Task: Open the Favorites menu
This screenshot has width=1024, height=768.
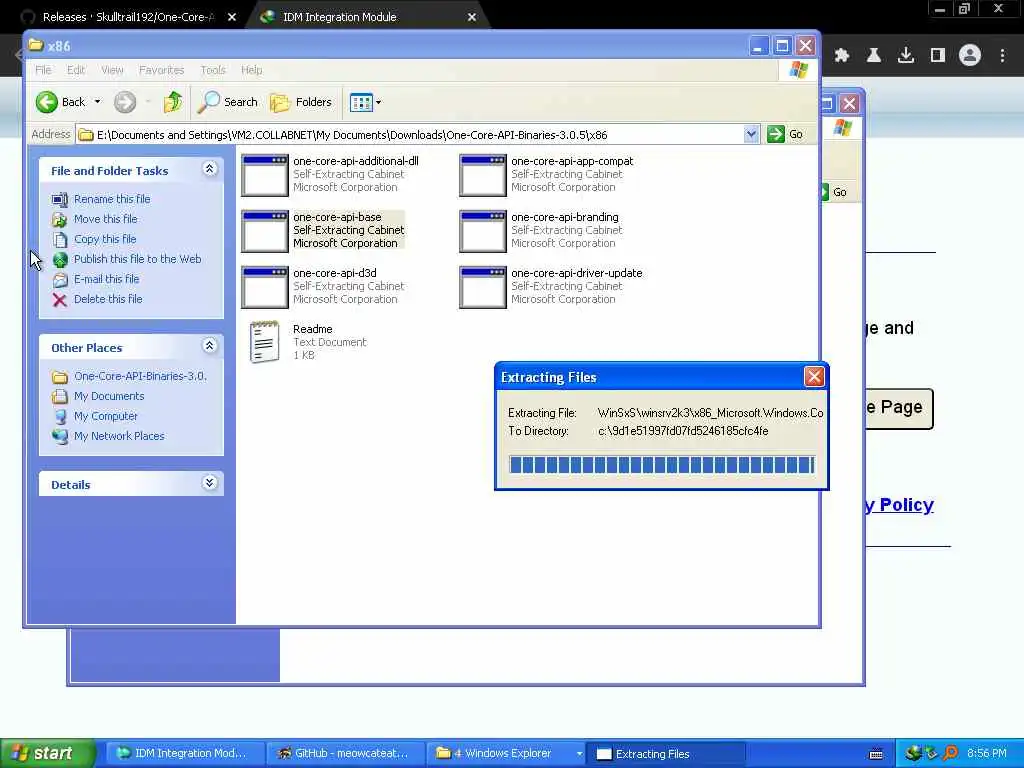Action: click(161, 70)
